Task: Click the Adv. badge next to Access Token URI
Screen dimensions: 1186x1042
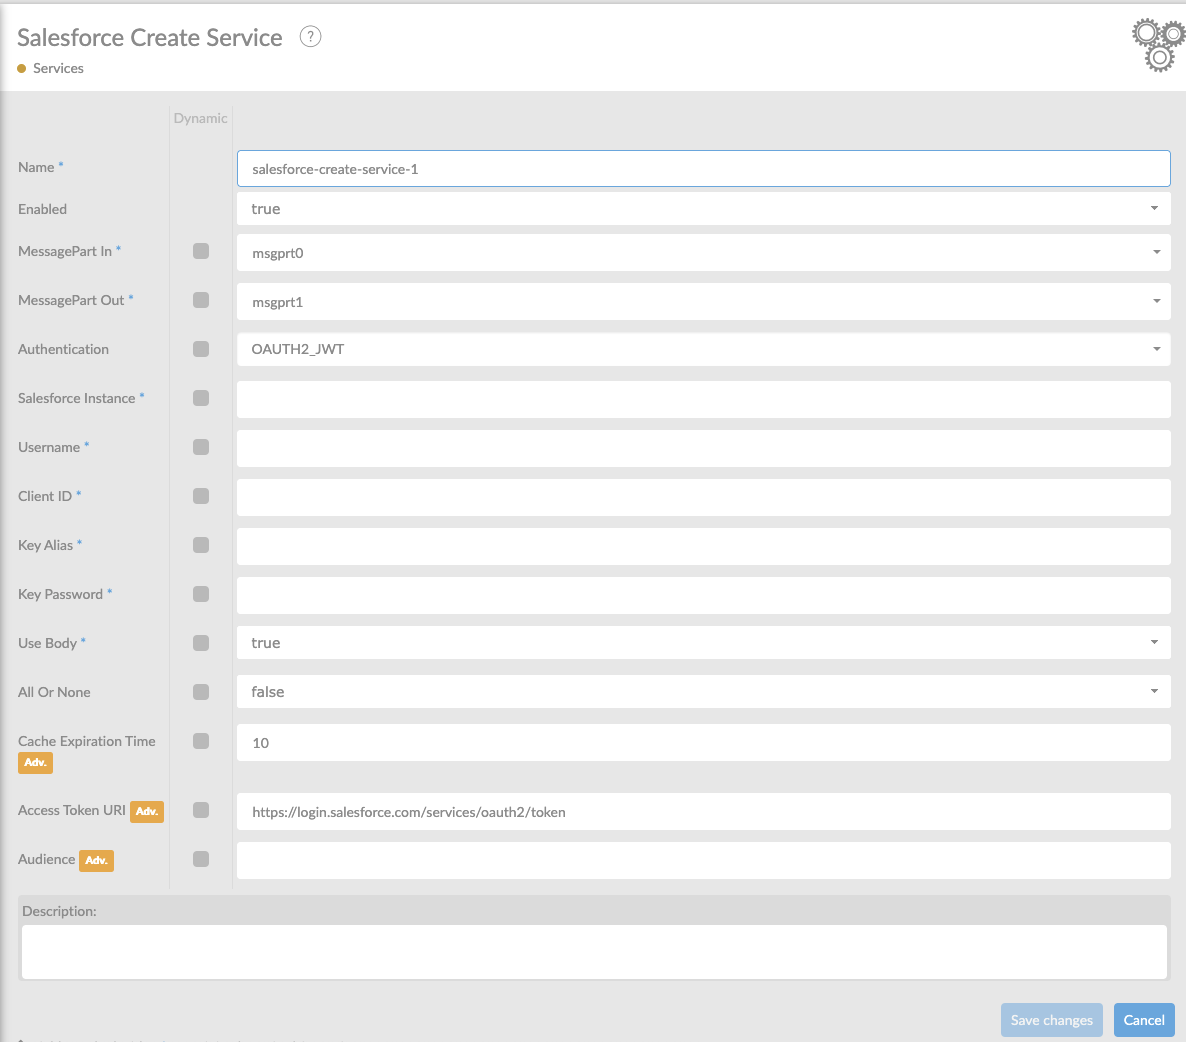Action: coord(147,811)
